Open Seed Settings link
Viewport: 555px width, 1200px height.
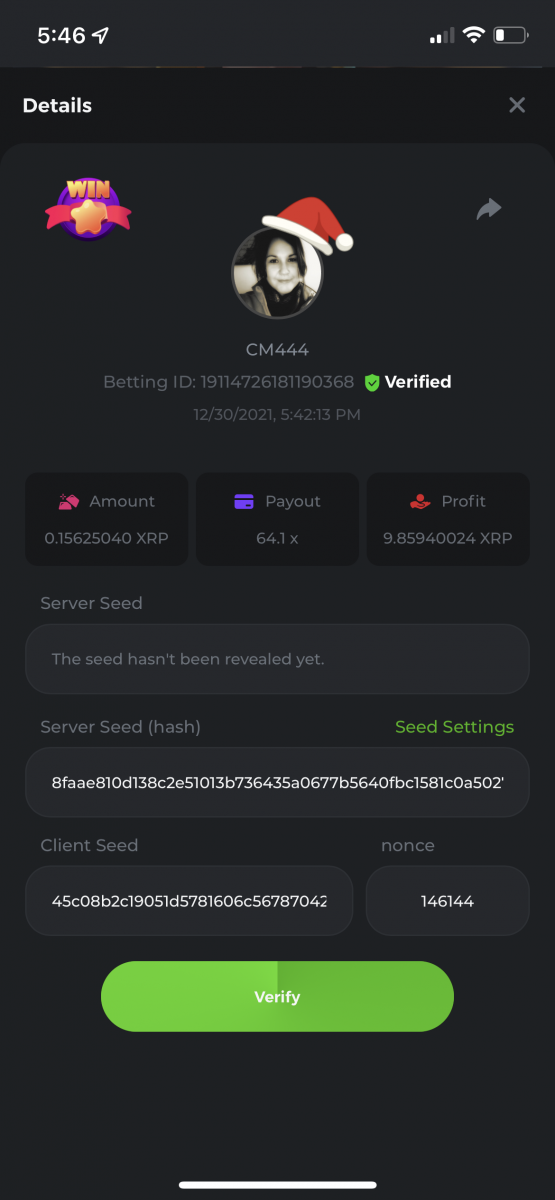point(454,727)
